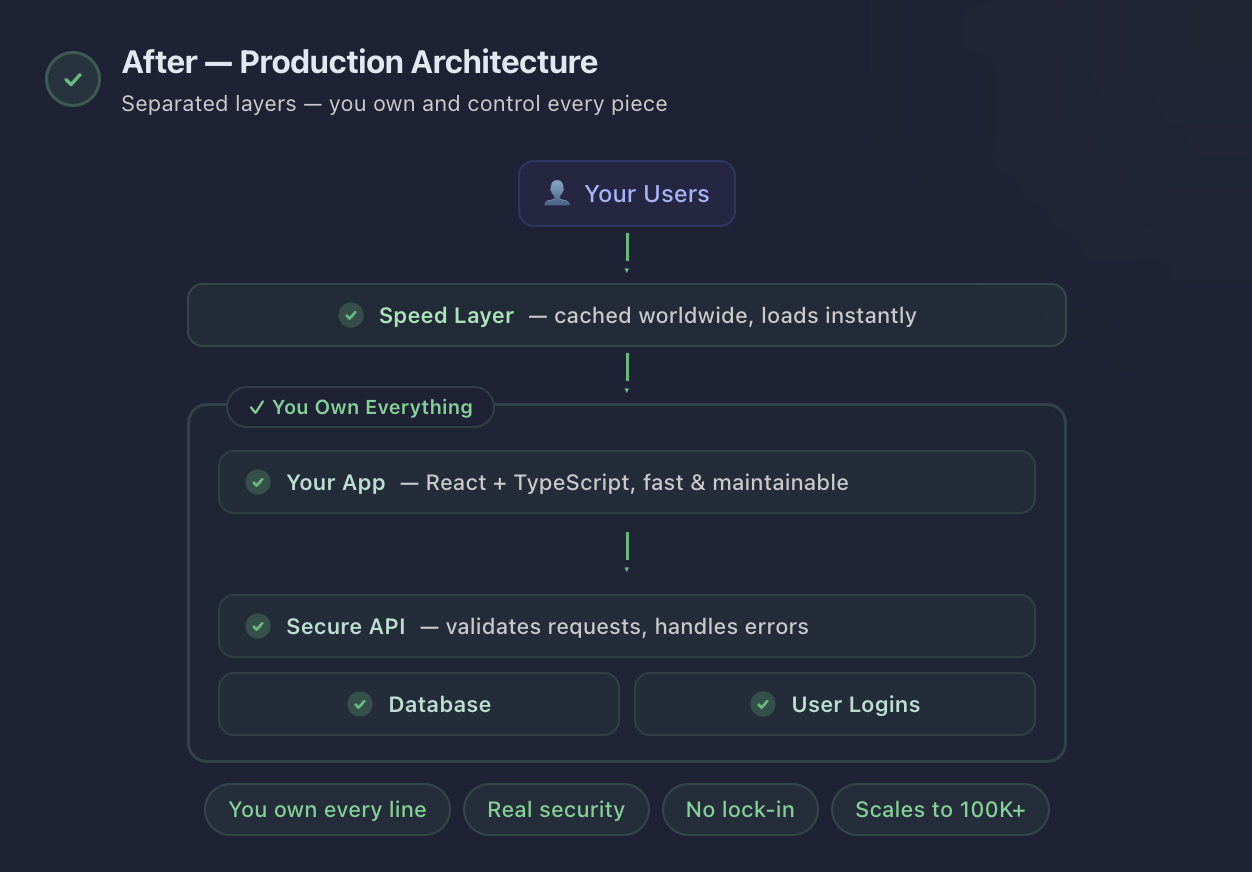Screen dimensions: 1252x872
Task: Enable the Database component
Action: pos(419,704)
